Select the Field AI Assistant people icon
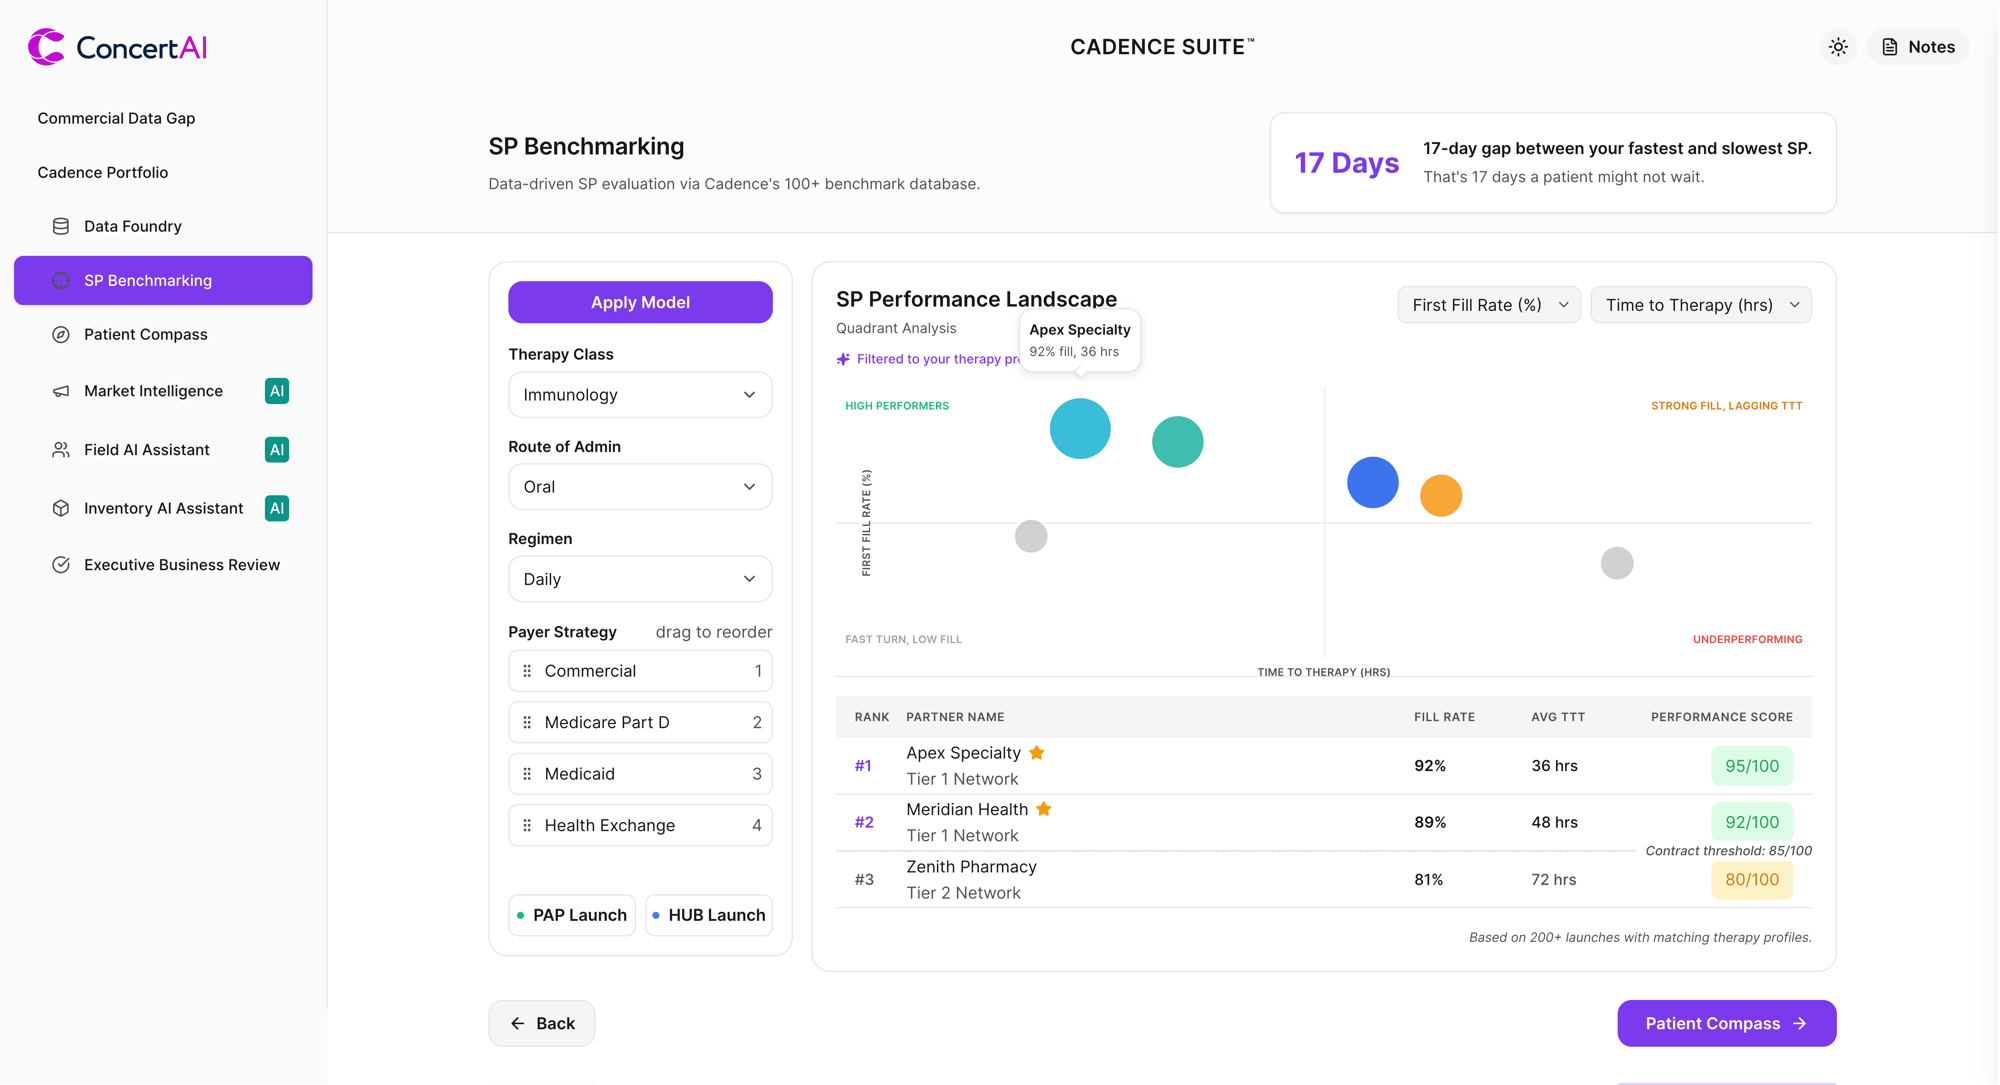The width and height of the screenshot is (2000, 1085). tap(62, 449)
